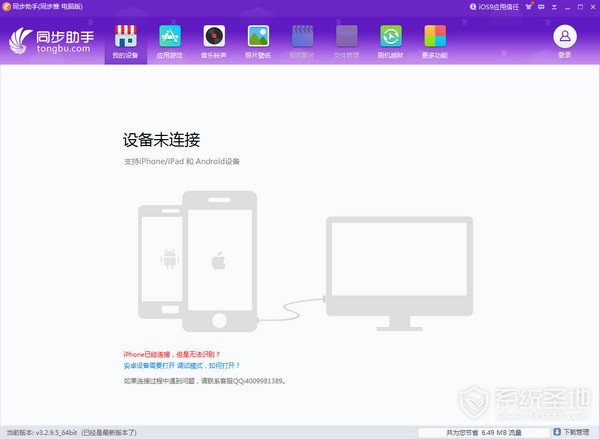The height and width of the screenshot is (440, 600).
Task: Click the 支持iPhone/iPad 和 Android设备 subtitle
Action: 182,161
